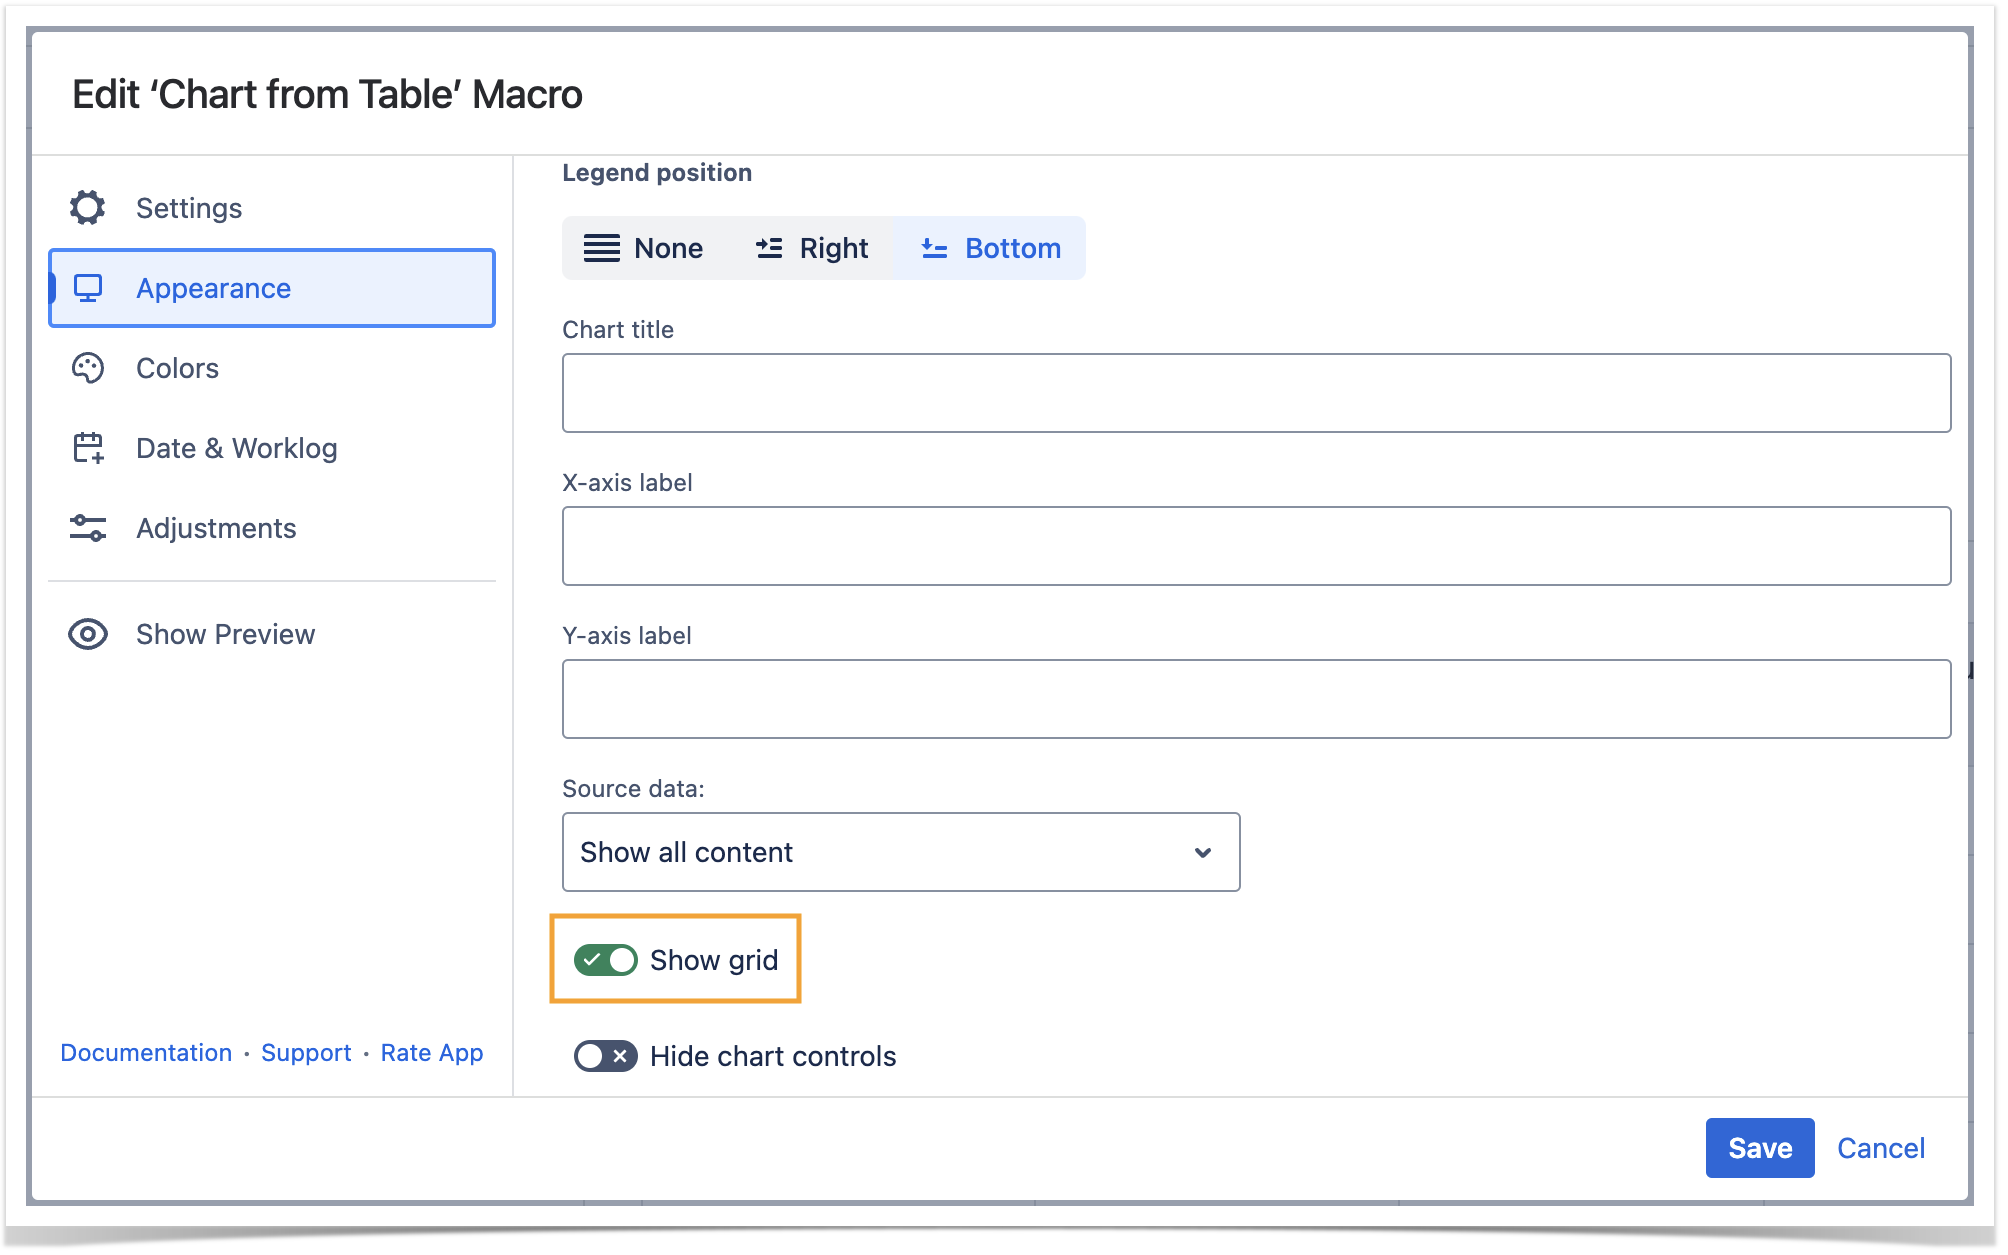Click into the Chart title field
The height and width of the screenshot is (1255, 2008).
pos(1256,393)
